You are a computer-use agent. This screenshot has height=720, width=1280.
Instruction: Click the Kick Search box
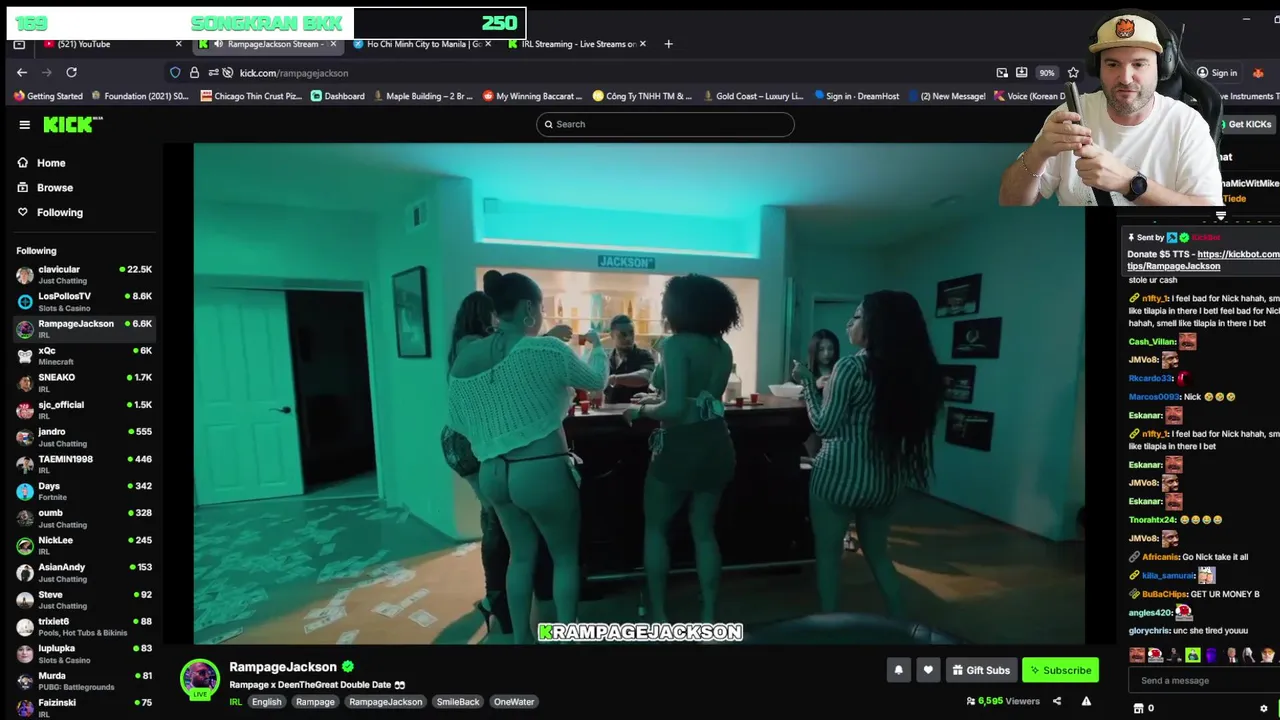coord(665,124)
